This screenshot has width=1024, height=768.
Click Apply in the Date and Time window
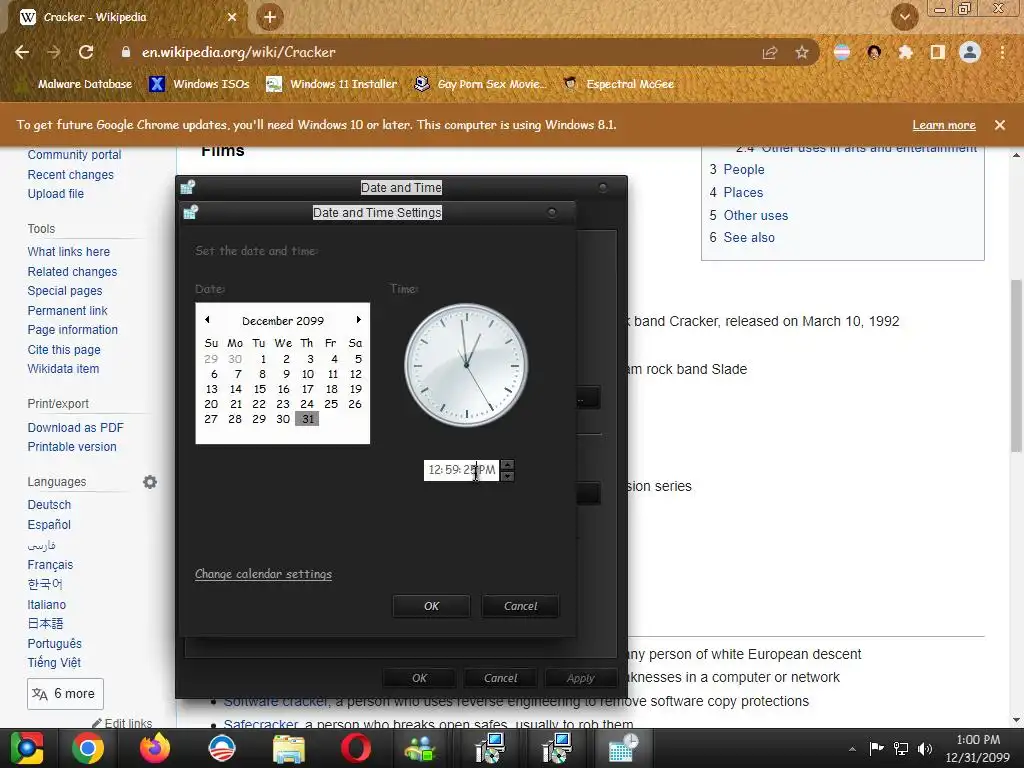581,678
